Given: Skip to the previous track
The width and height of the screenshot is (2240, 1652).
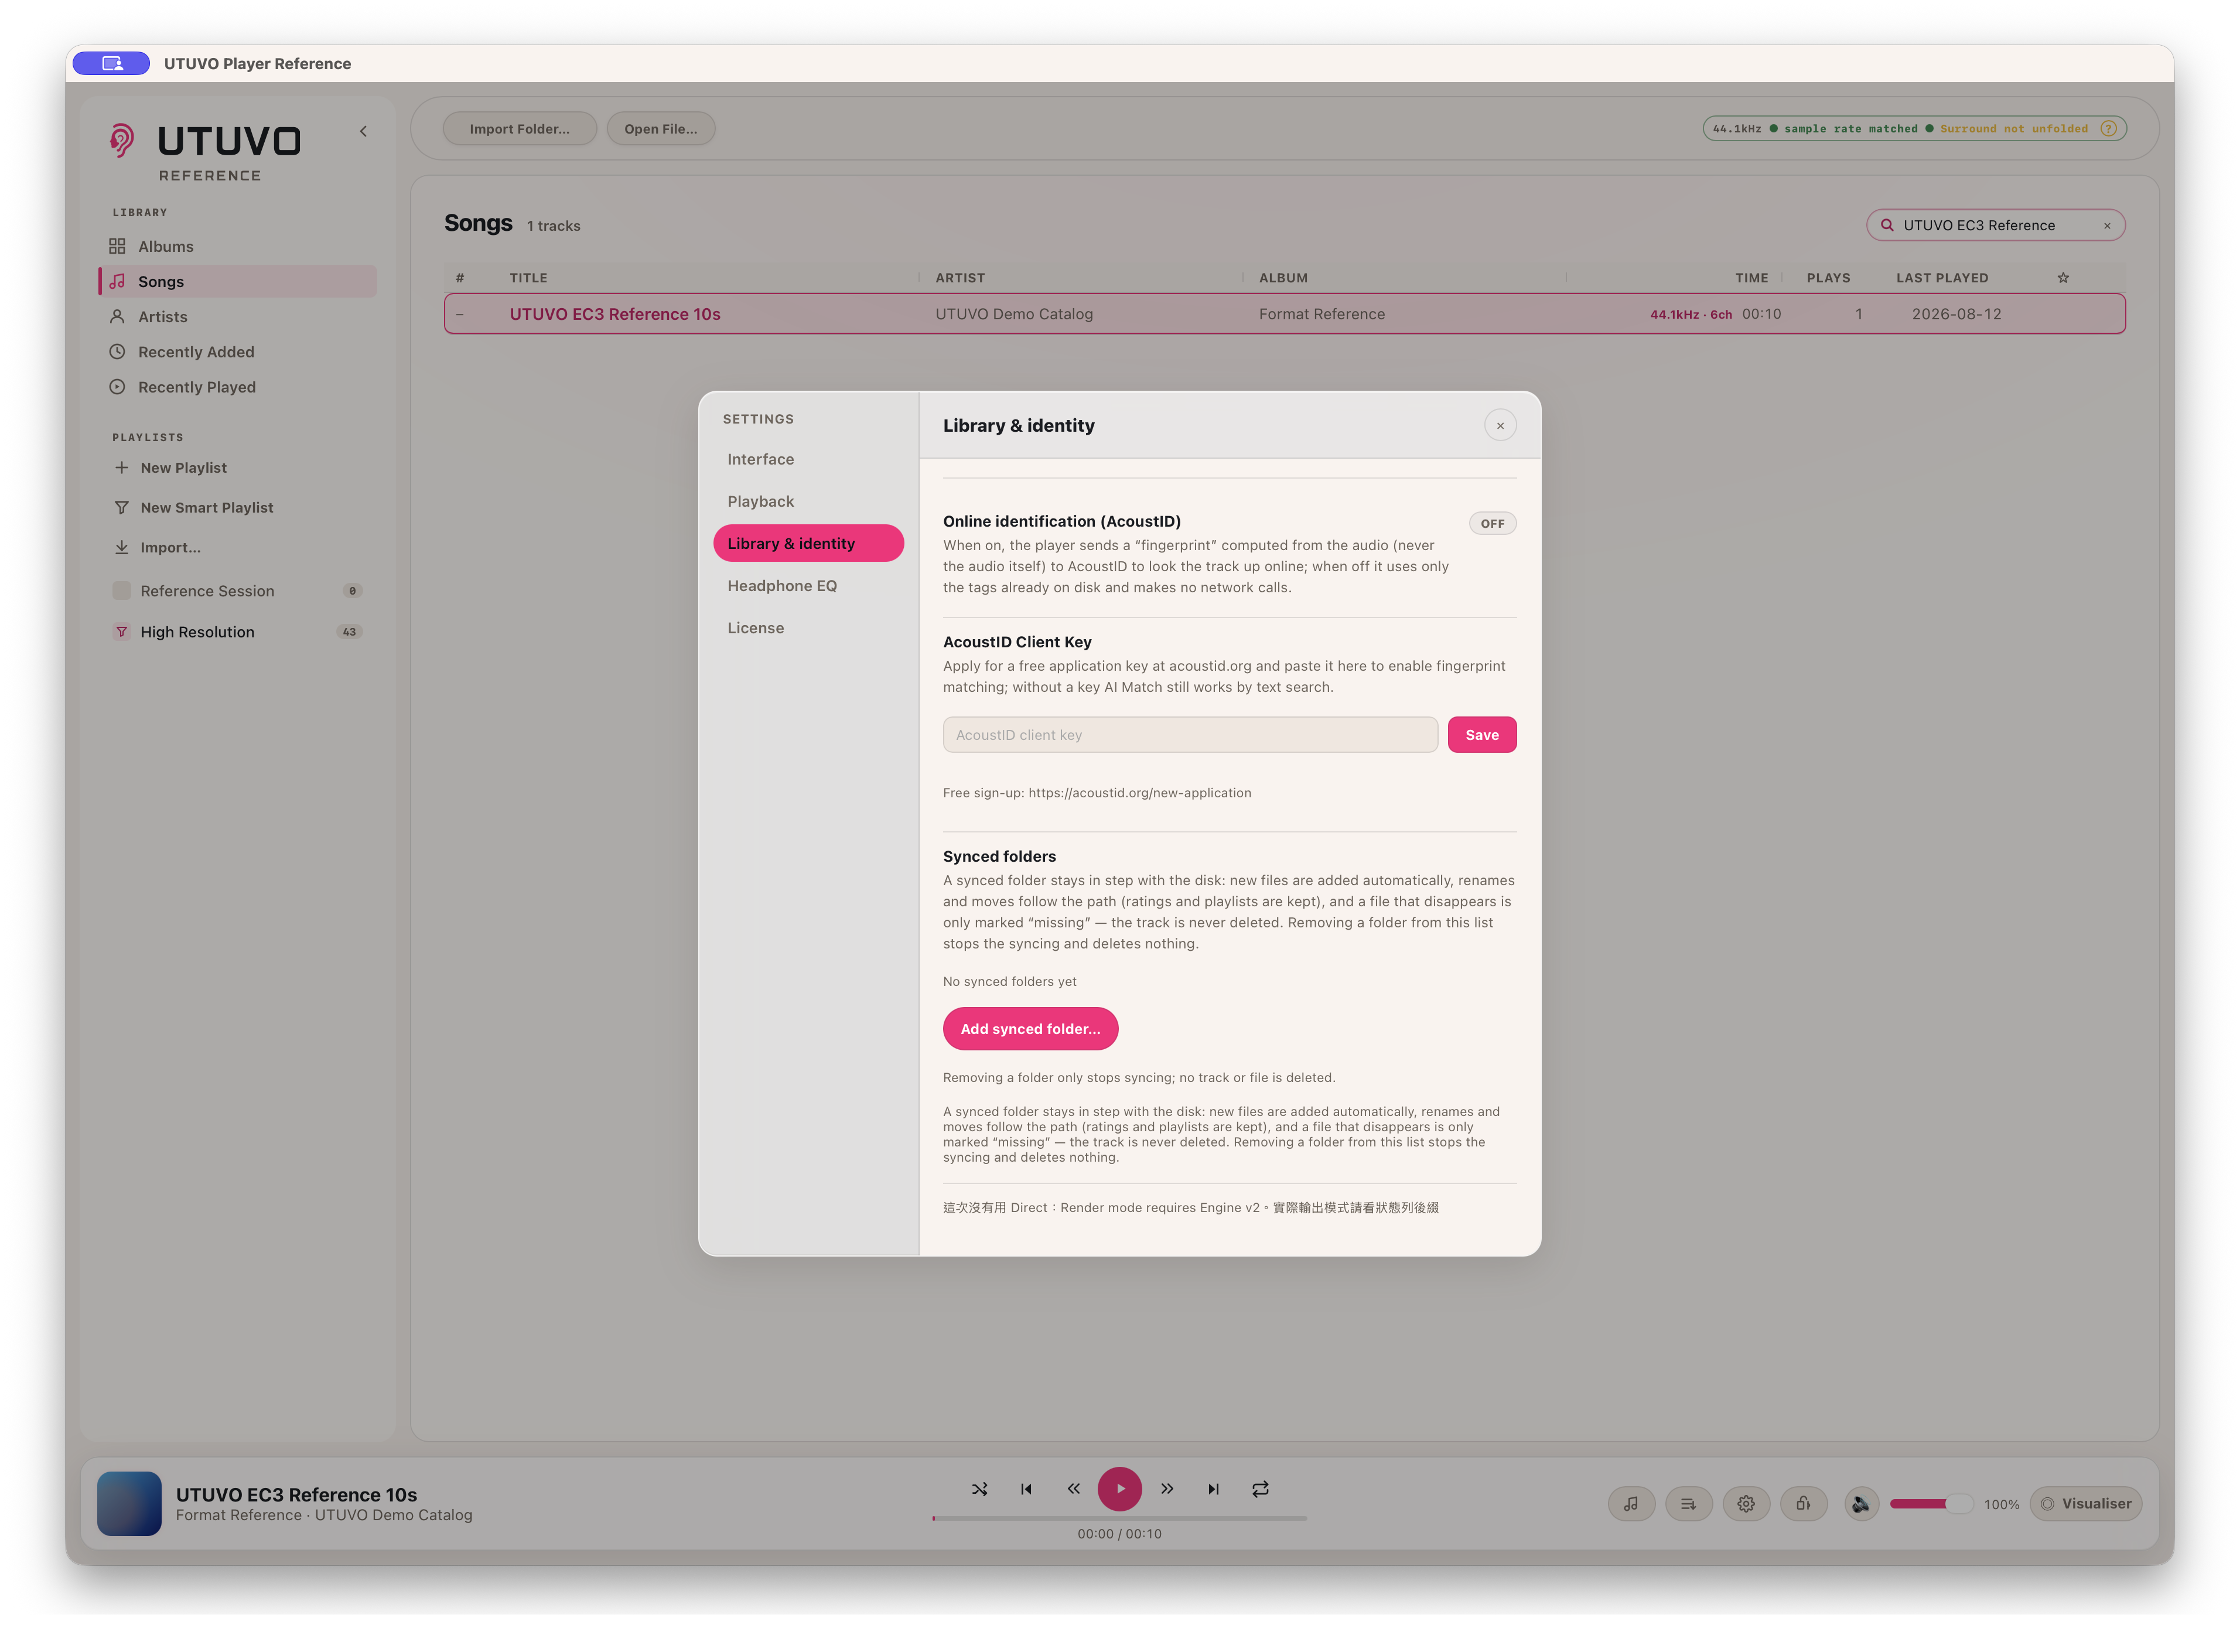Looking at the screenshot, I should click(x=1026, y=1488).
